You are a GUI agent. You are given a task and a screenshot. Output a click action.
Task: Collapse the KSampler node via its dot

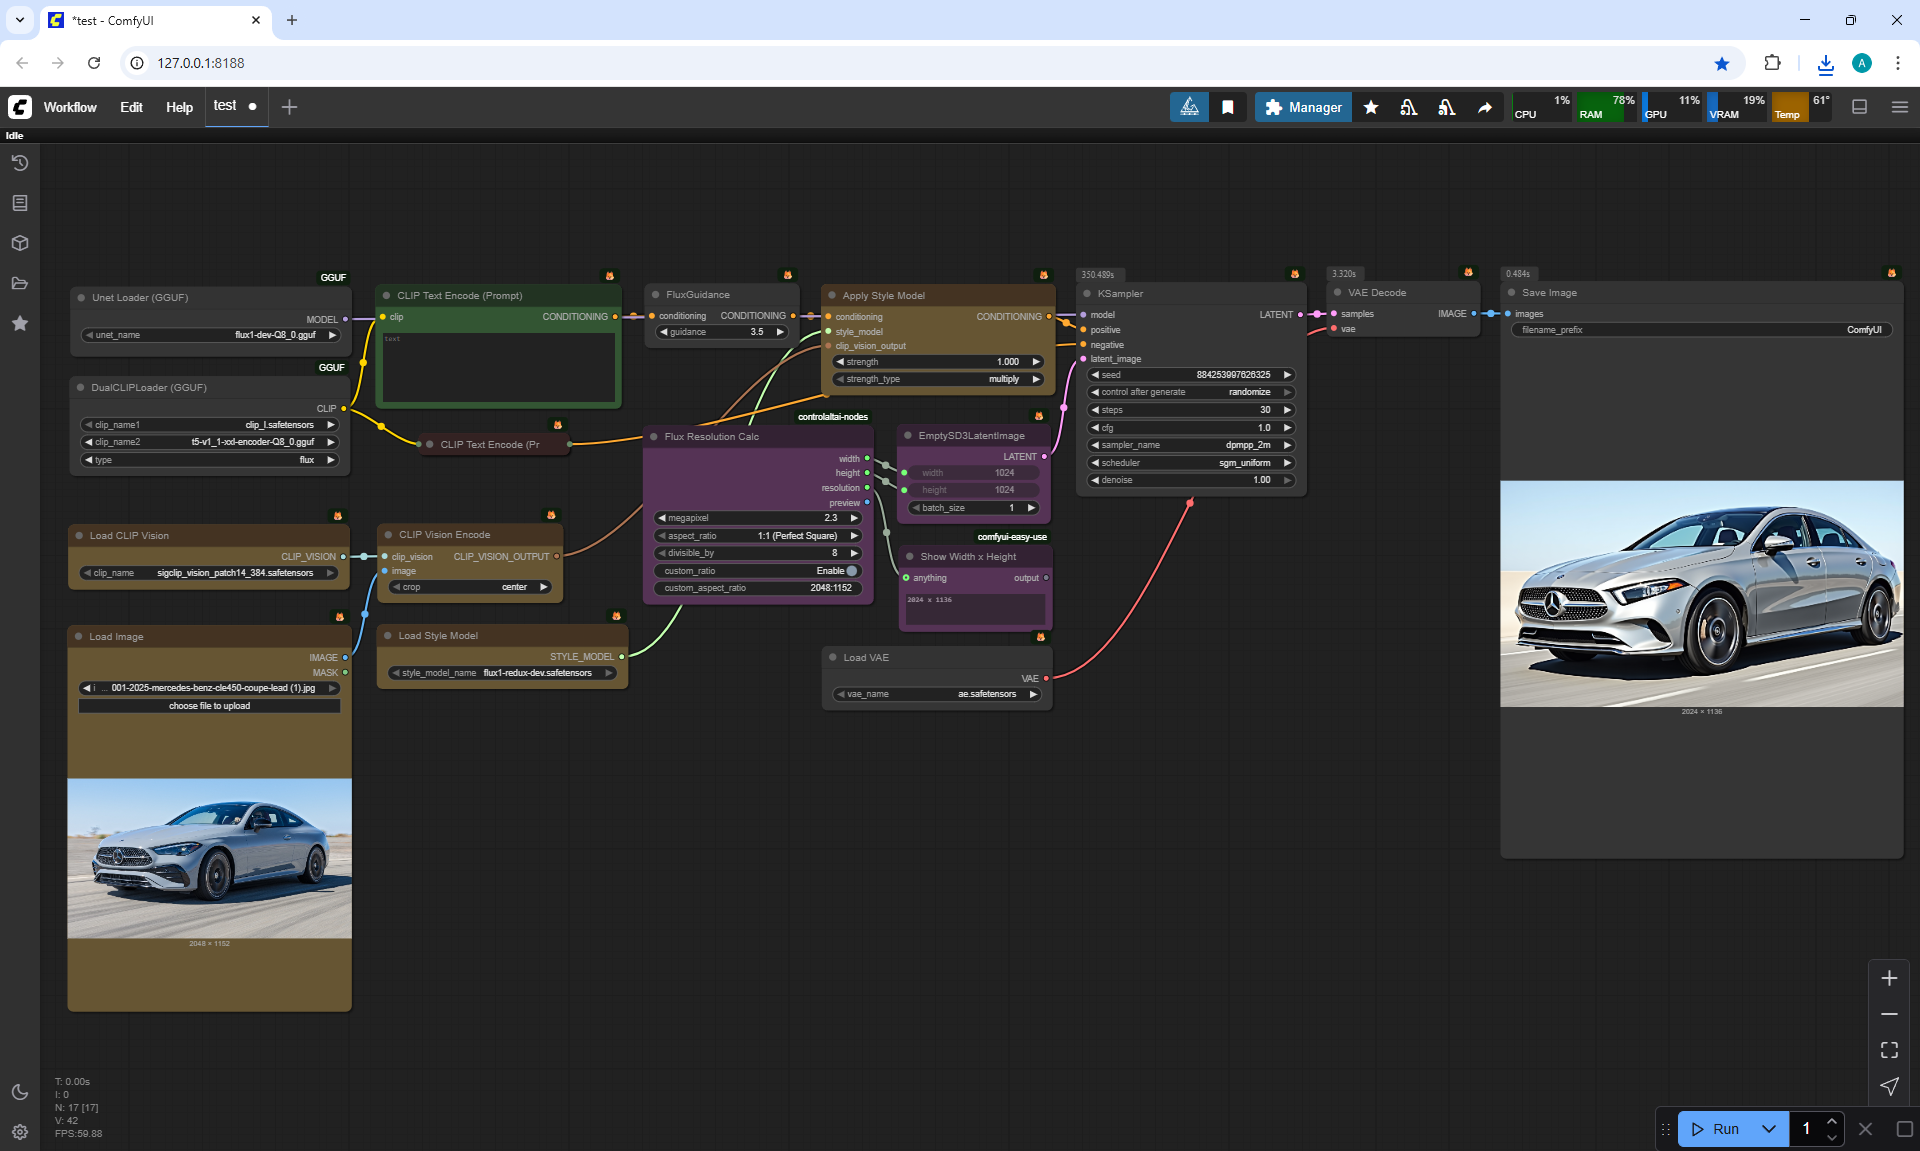pyautogui.click(x=1087, y=294)
